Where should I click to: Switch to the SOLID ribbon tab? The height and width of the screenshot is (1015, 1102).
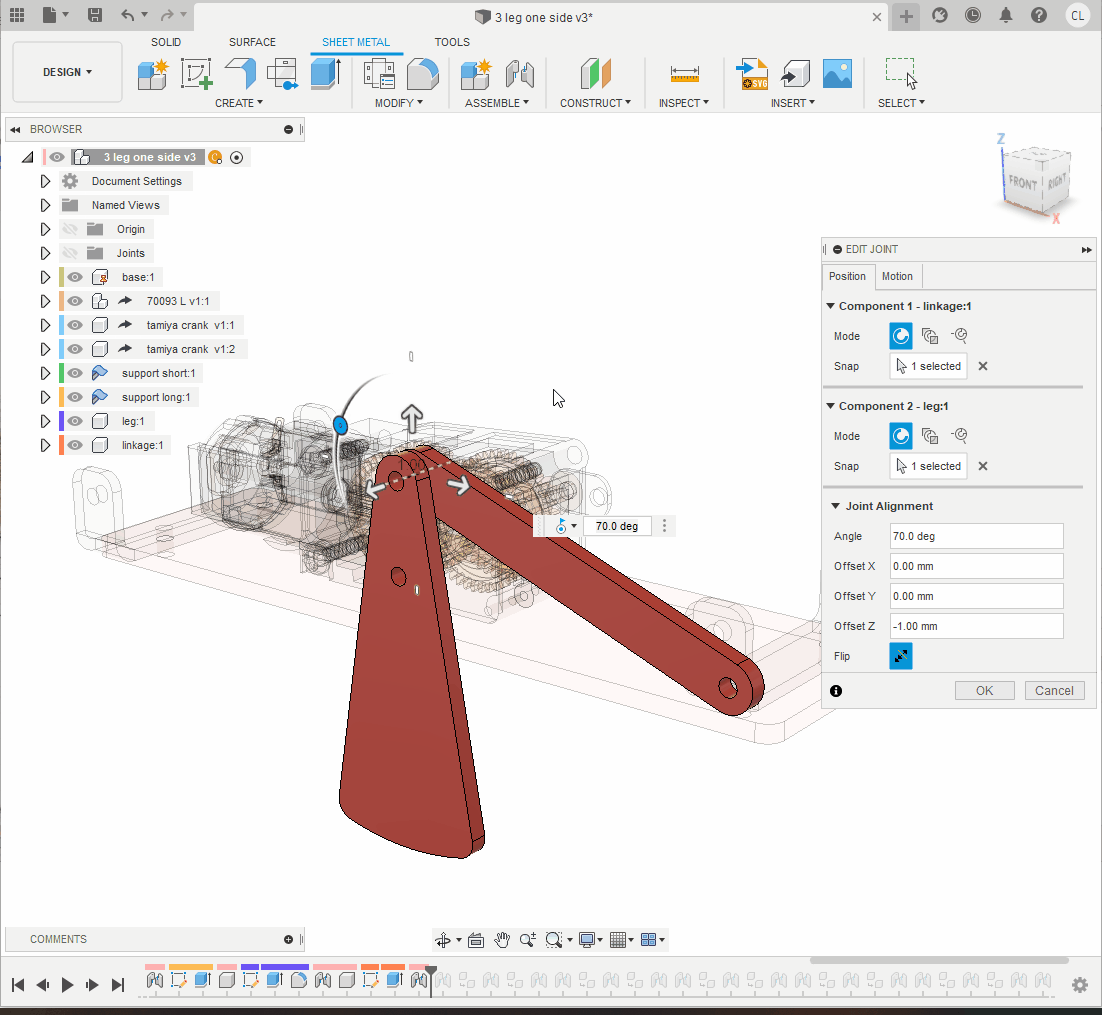[x=166, y=42]
